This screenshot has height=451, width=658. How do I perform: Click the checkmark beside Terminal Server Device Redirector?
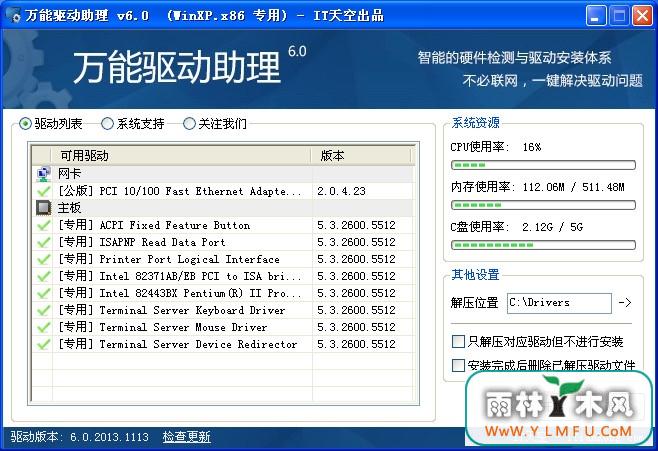(43, 344)
